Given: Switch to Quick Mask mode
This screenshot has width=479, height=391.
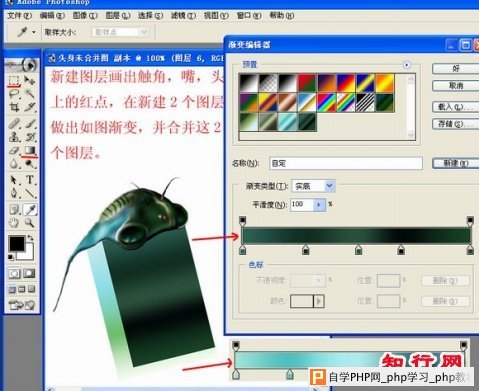Looking at the screenshot, I should (29, 274).
